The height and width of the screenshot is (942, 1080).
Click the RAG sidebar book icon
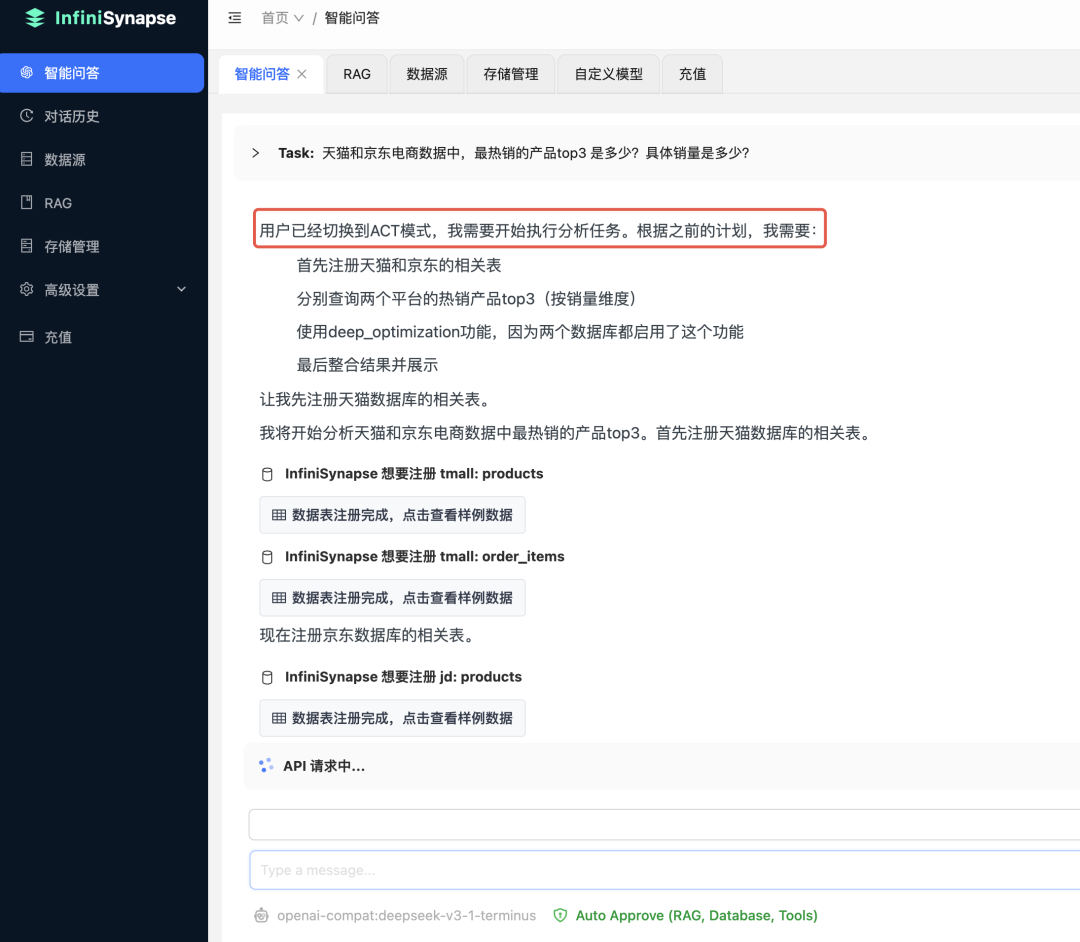27,202
